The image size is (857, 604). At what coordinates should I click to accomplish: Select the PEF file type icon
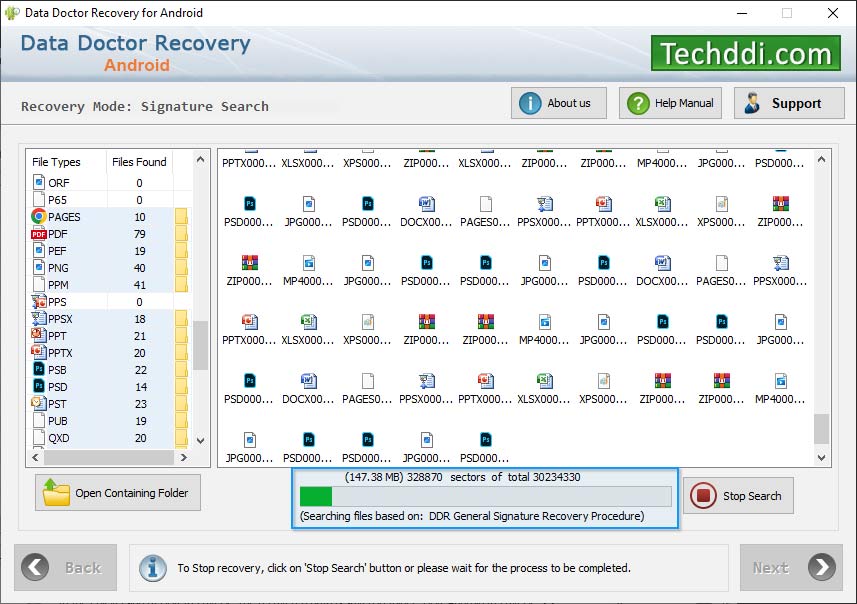[39, 250]
